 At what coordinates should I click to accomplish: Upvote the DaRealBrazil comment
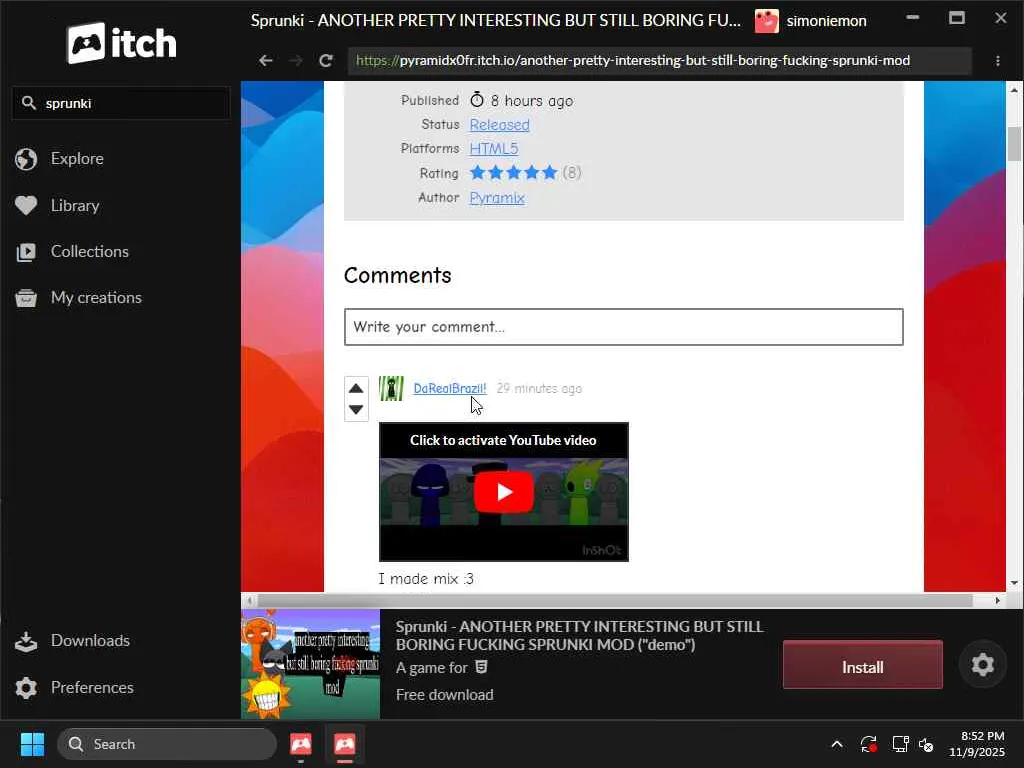click(x=356, y=389)
